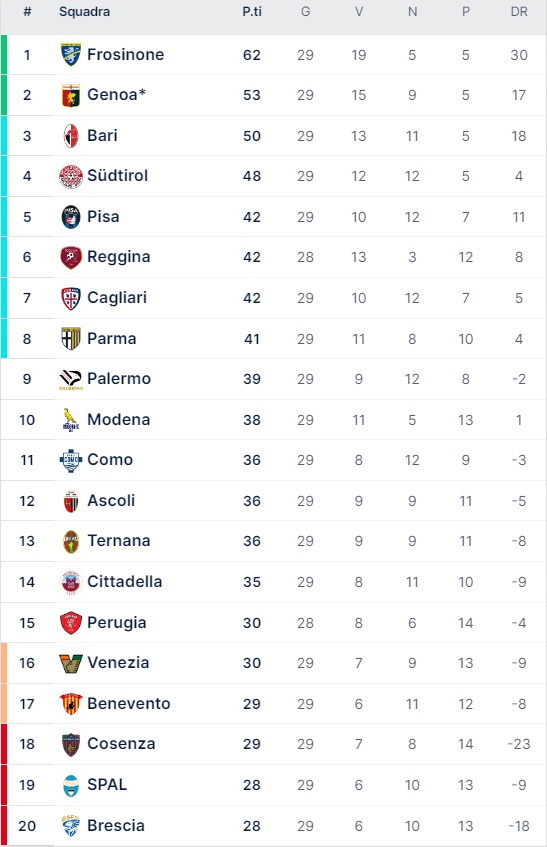The height and width of the screenshot is (847, 547).
Task: Click the Squadra column header
Action: pyautogui.click(x=84, y=11)
